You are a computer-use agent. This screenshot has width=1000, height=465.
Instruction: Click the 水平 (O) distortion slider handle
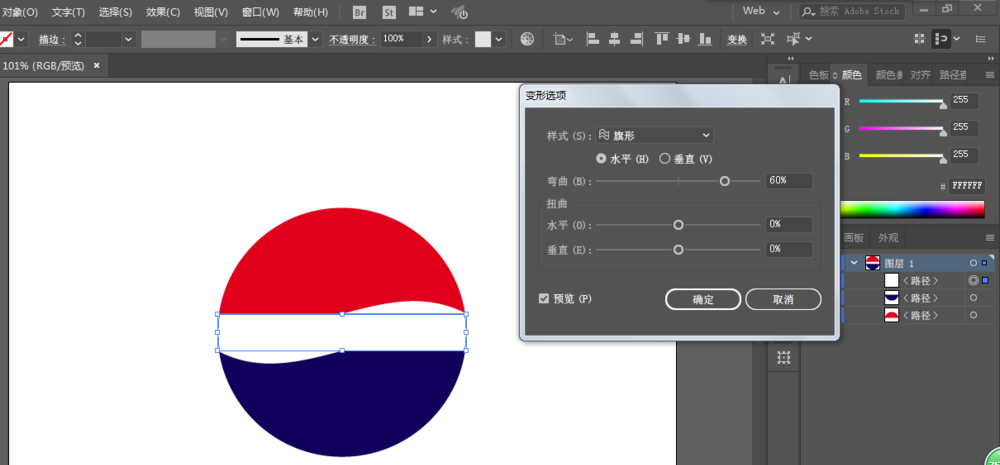[x=679, y=225]
